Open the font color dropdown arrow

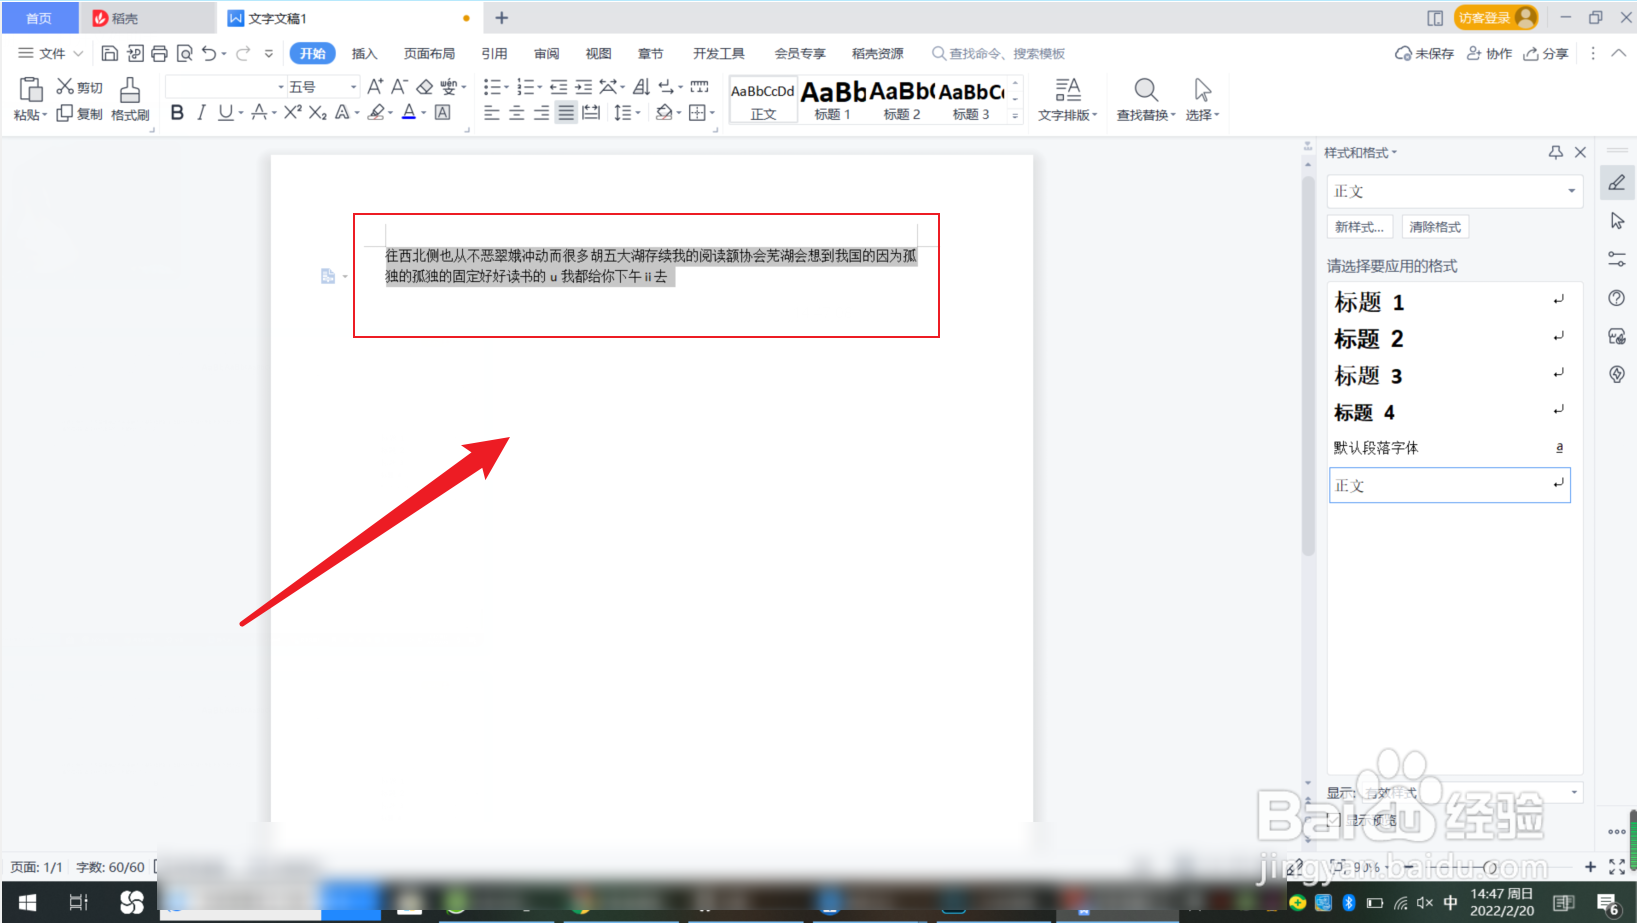424,113
